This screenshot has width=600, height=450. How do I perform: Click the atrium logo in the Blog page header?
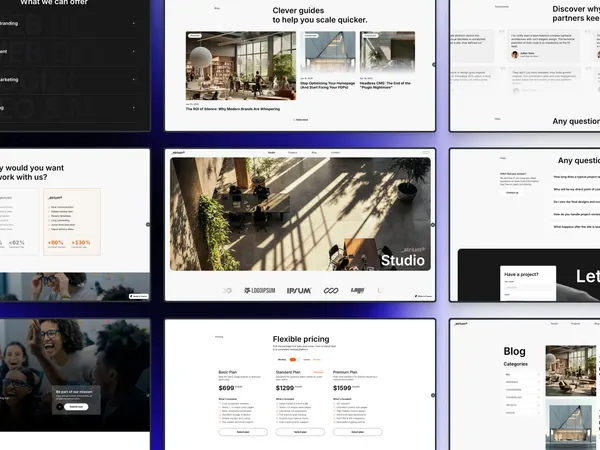click(461, 324)
